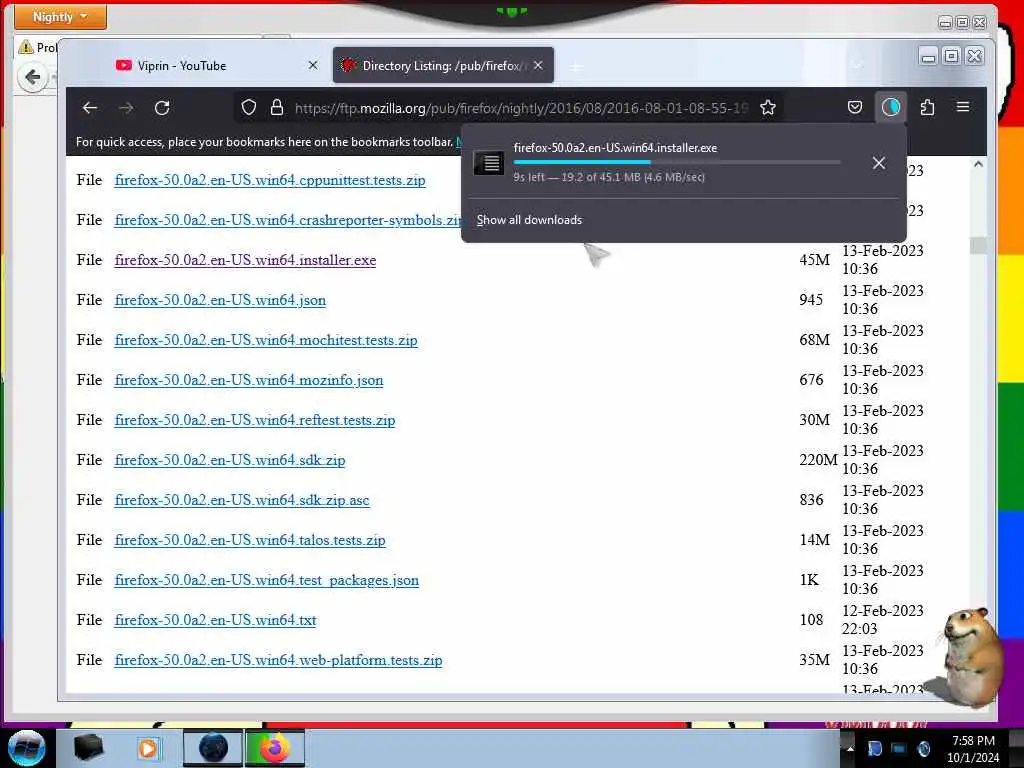Open the shield tracking protection icon
The width and height of the screenshot is (1024, 768).
coord(249,107)
